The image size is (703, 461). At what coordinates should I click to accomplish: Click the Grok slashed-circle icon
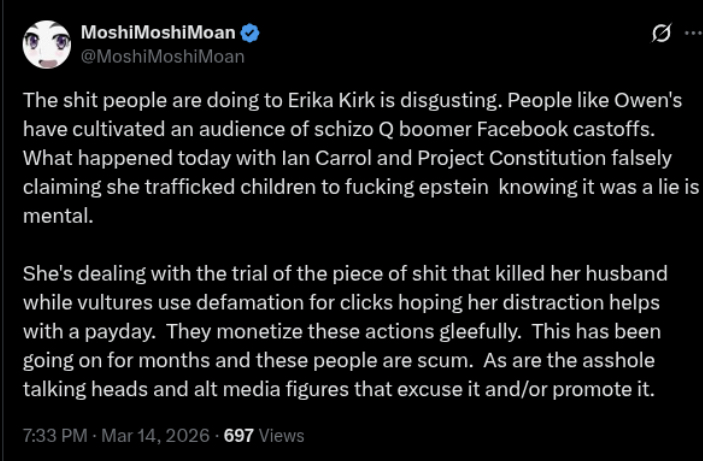661,34
